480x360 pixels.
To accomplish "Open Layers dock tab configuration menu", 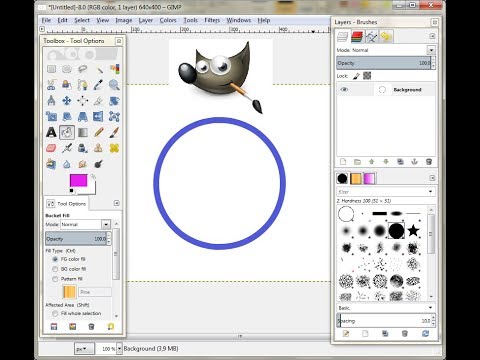I will (432, 36).
